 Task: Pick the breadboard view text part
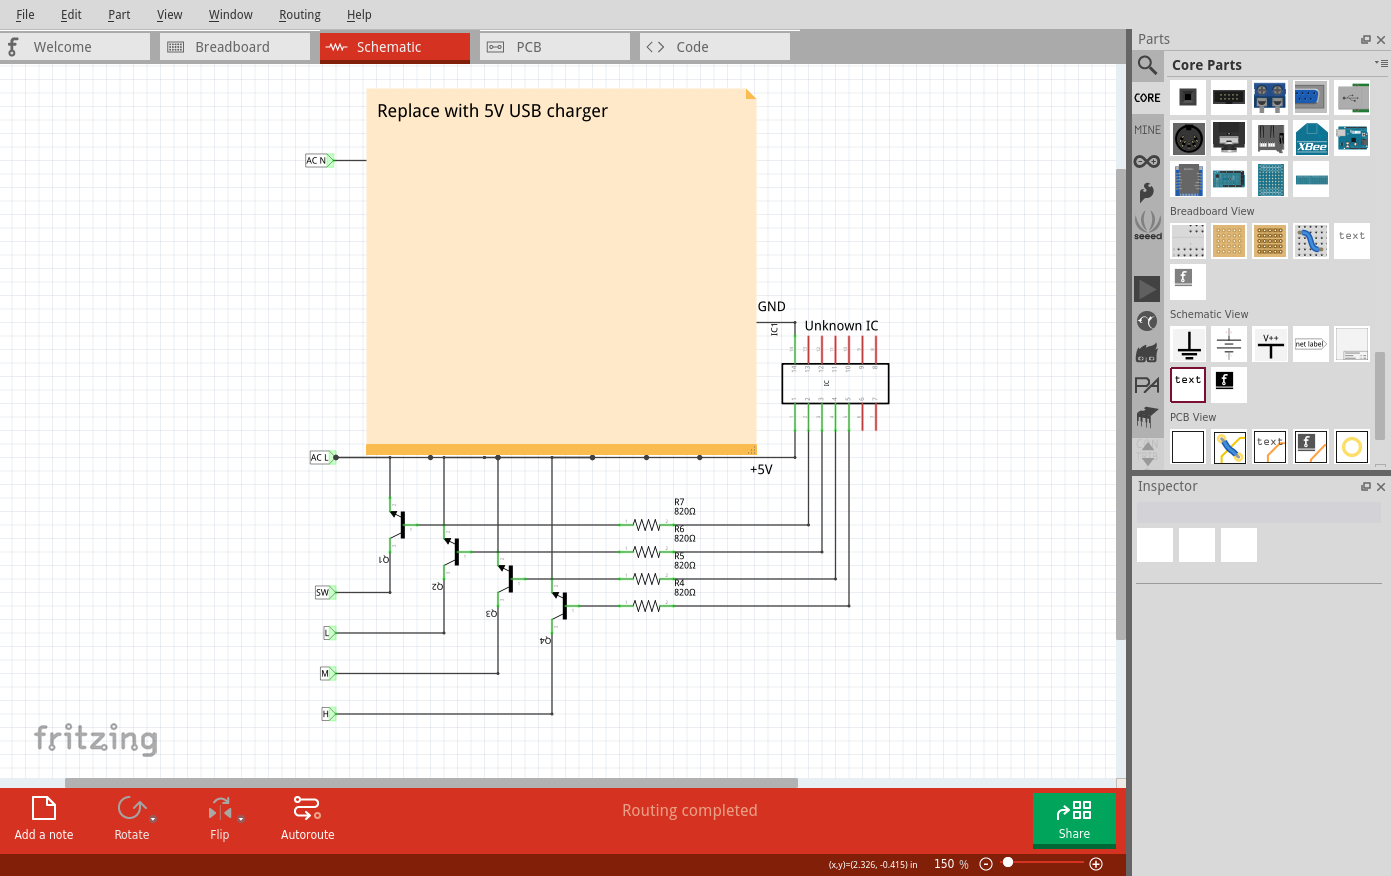[x=1352, y=241]
